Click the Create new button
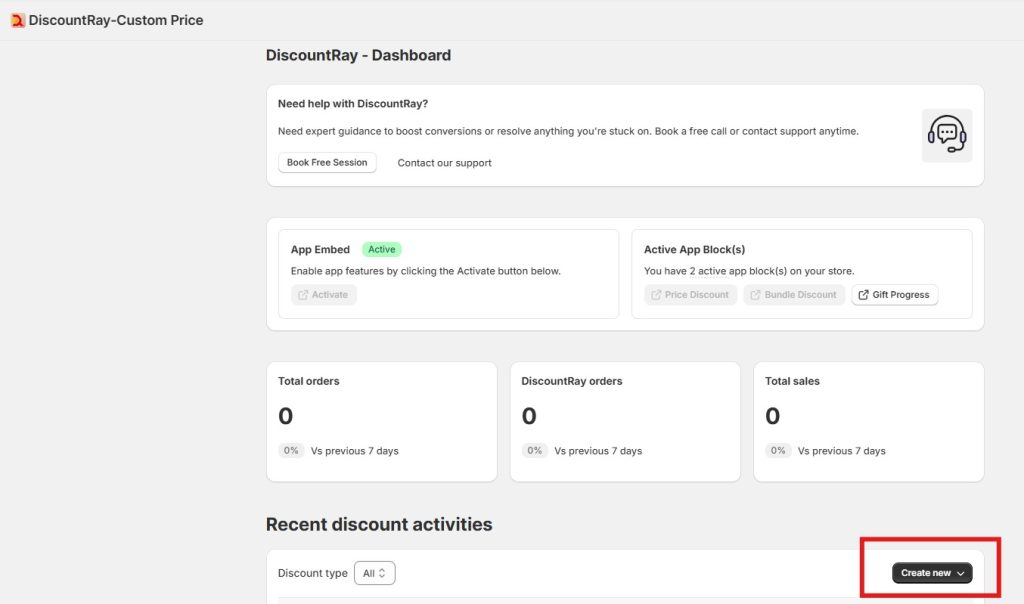This screenshot has width=1024, height=604. click(x=929, y=573)
